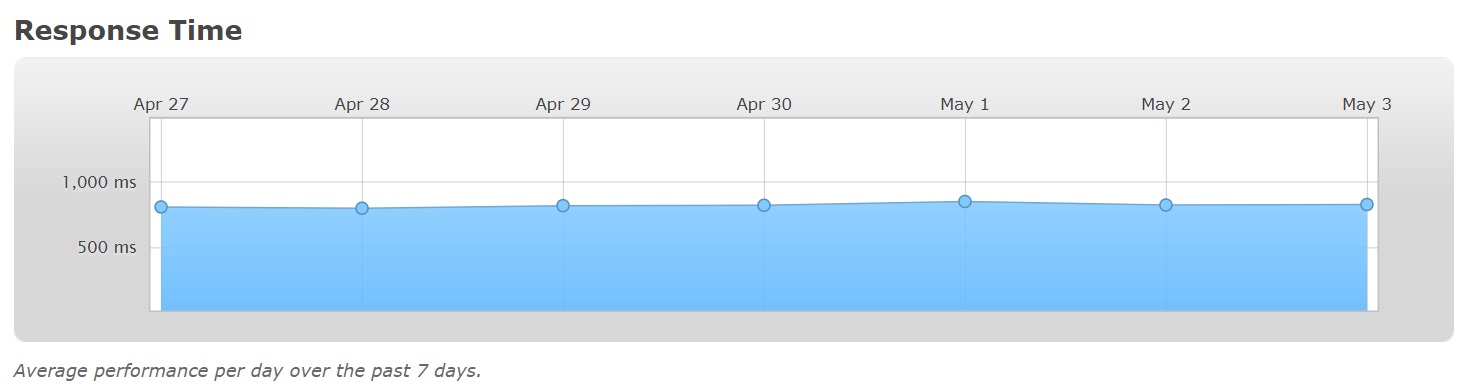Select the May 2 data point
Screen dimensions: 1471x388
(1166, 205)
